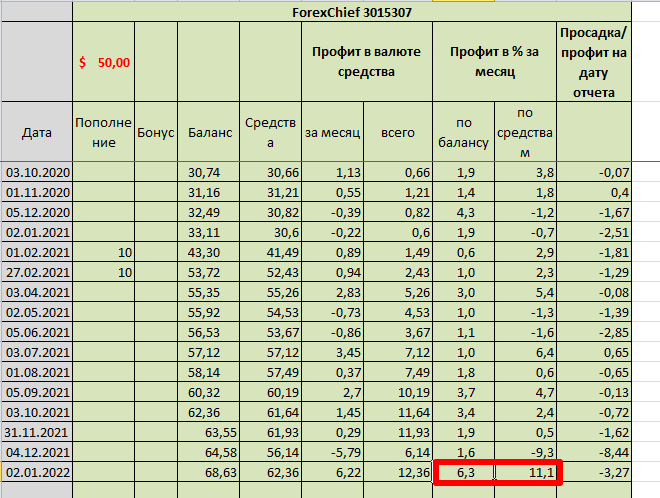Image resolution: width=660 pixels, height=498 pixels.
Task: Click balance value 43,30
Action: (208, 252)
